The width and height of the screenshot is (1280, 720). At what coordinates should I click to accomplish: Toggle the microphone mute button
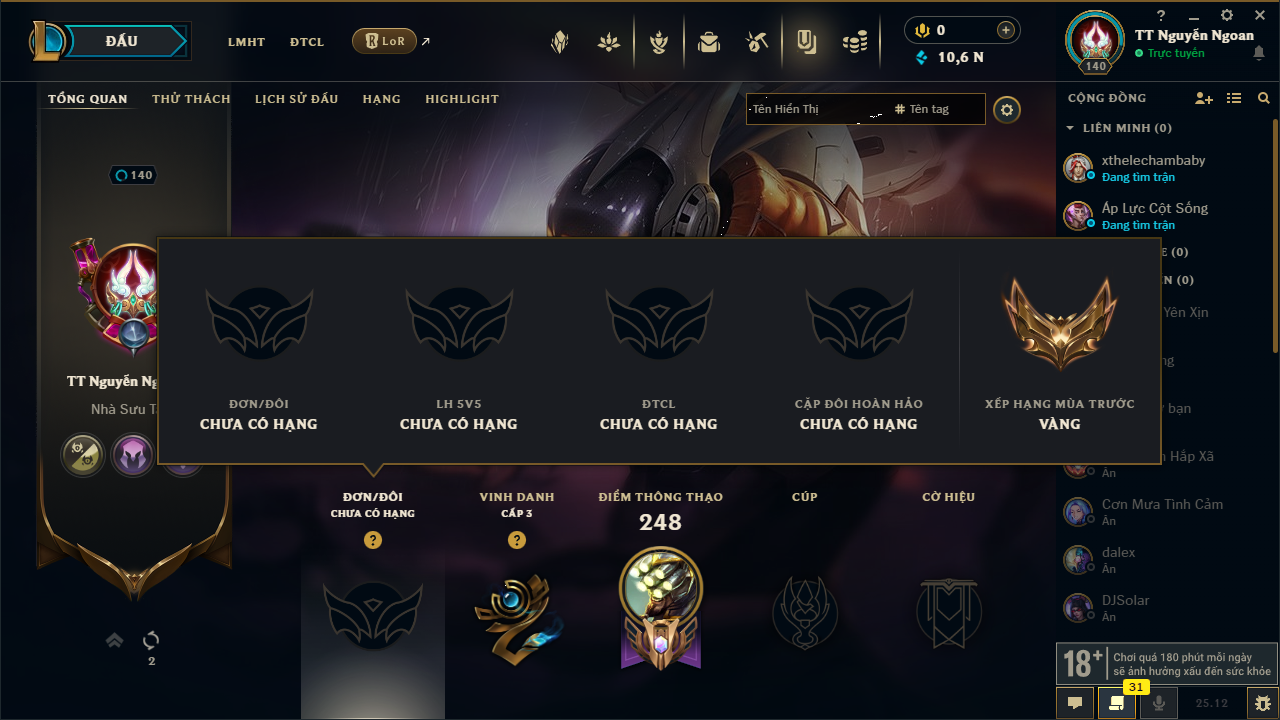(1159, 703)
